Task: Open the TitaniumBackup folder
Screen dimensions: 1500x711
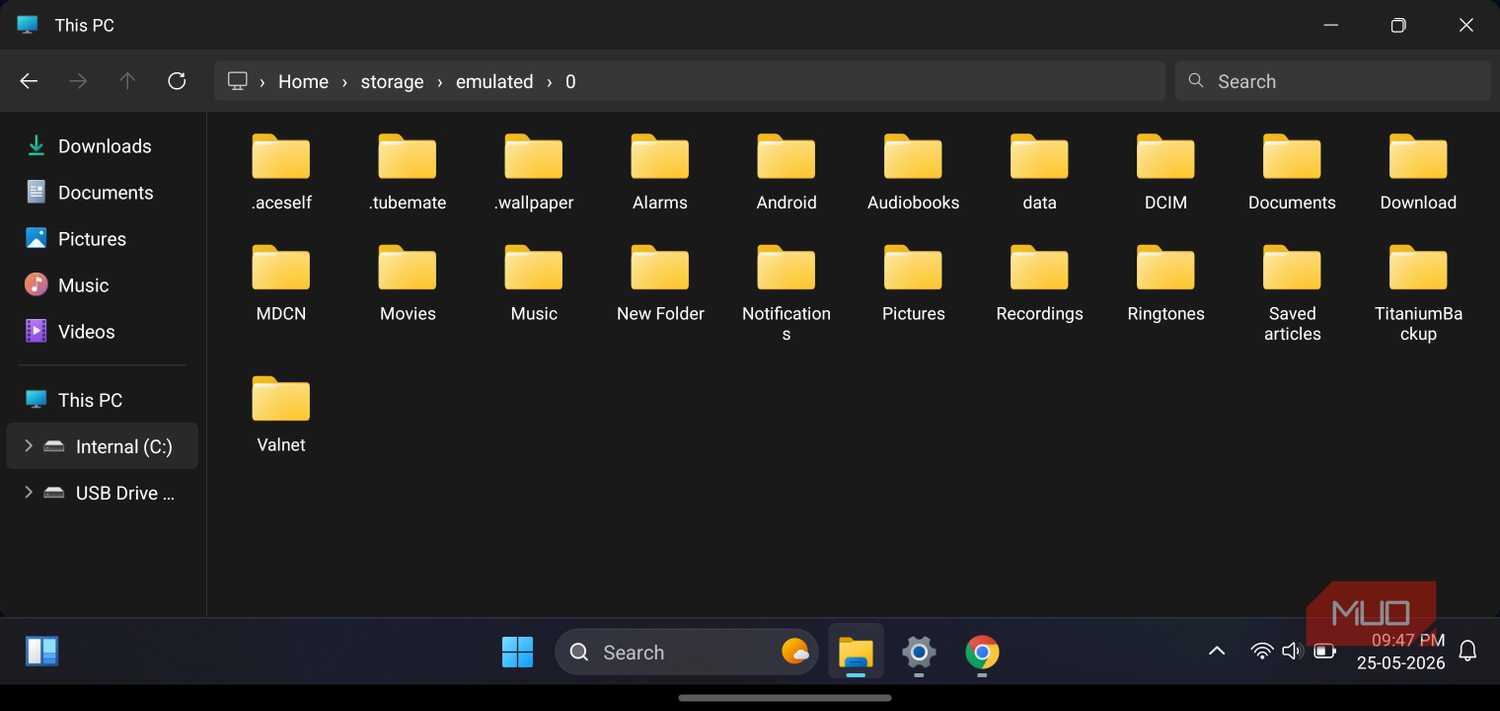Action: [1418, 294]
